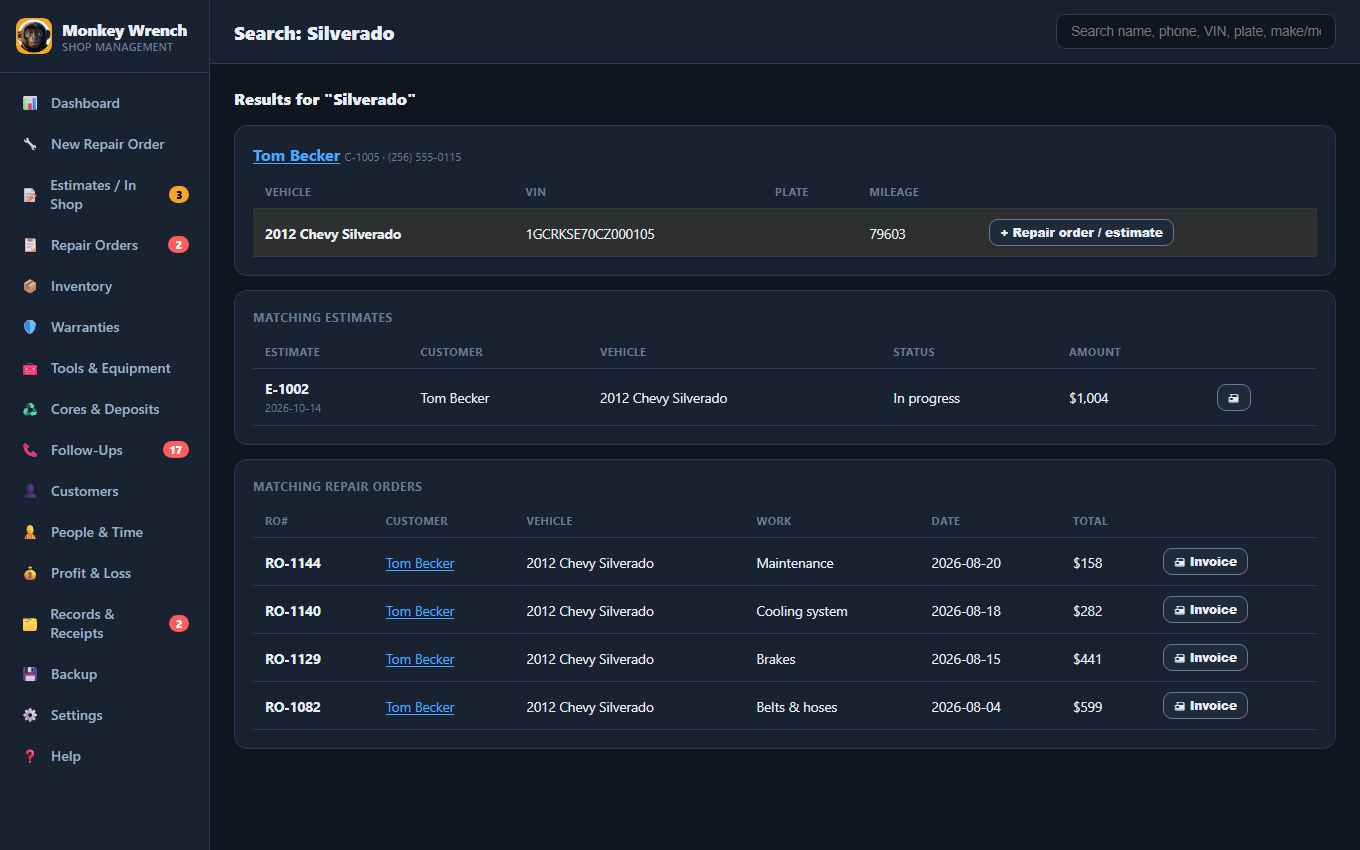1360x850 pixels.
Task: Open Invoice for RO-1144
Action: 1205,562
